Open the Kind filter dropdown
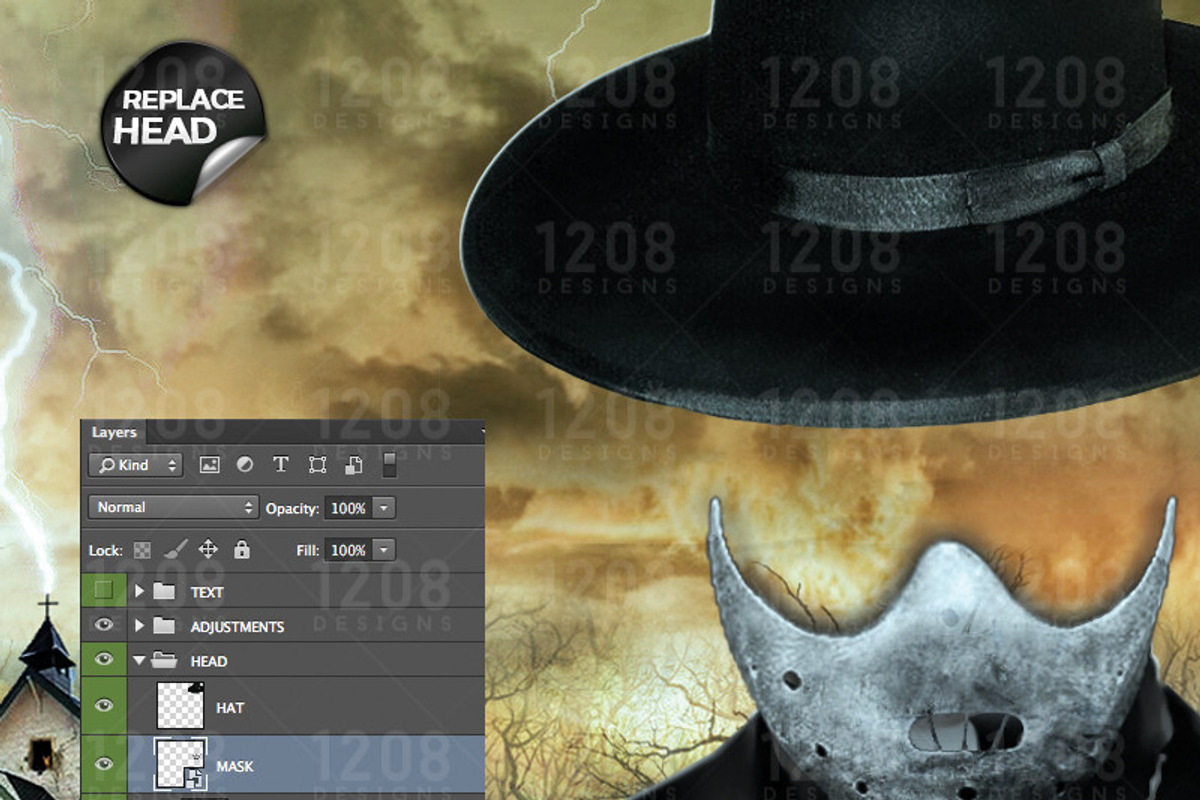The width and height of the screenshot is (1200, 800). coord(136,465)
